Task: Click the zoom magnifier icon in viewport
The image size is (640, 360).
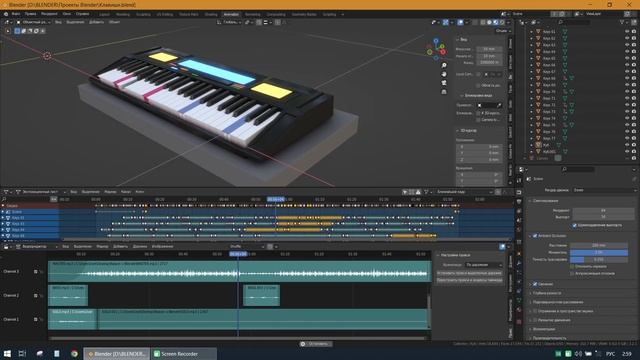Action: [x=444, y=65]
